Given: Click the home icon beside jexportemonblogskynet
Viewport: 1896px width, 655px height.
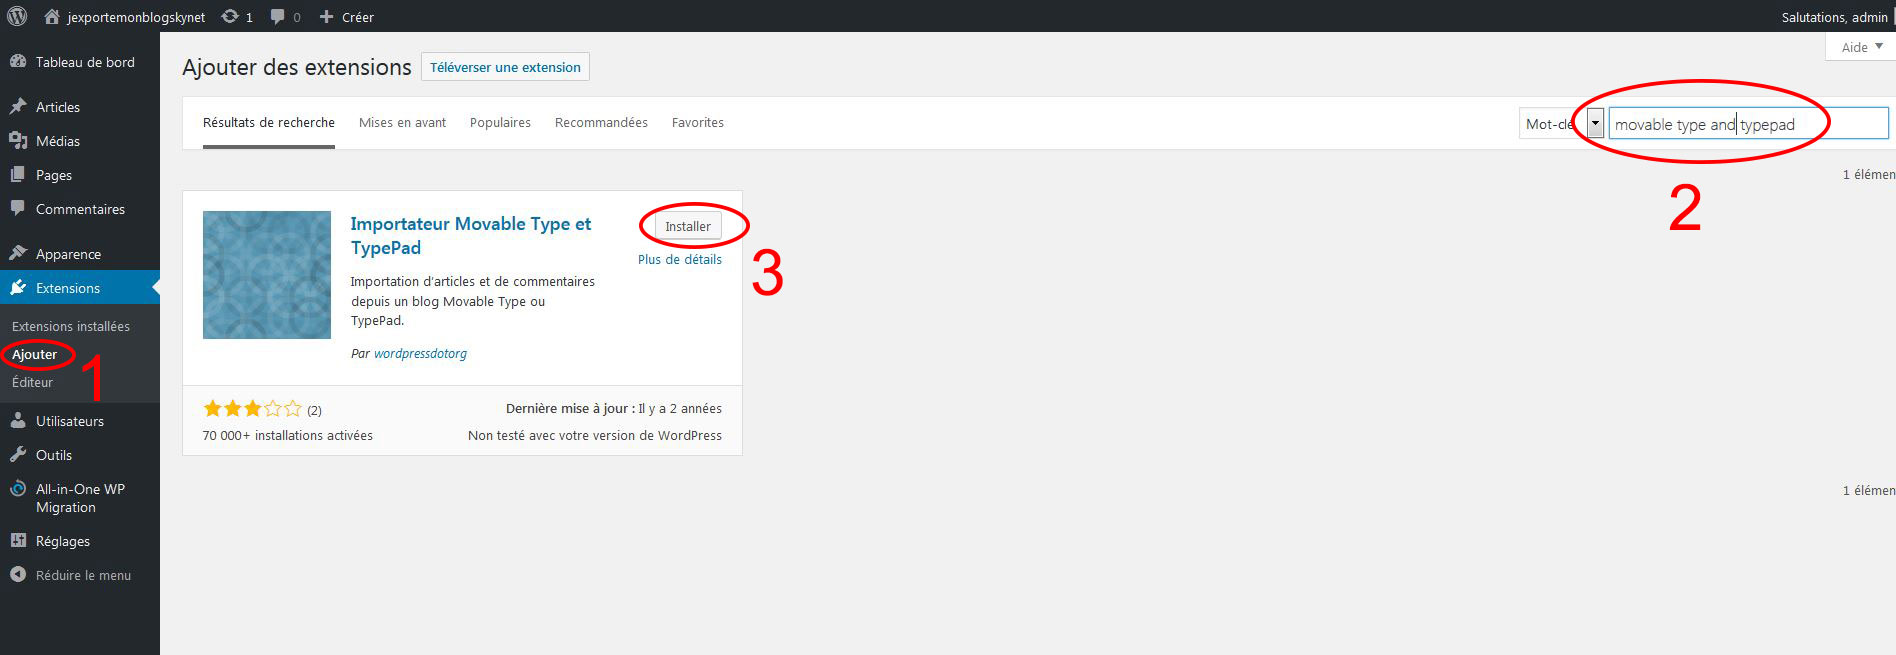Looking at the screenshot, I should click(x=52, y=17).
